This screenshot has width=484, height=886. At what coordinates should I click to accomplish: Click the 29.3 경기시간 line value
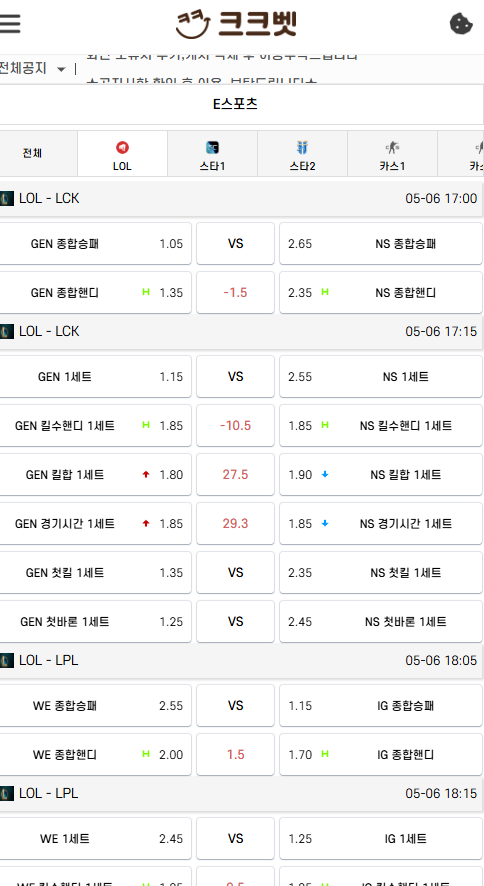click(x=236, y=524)
